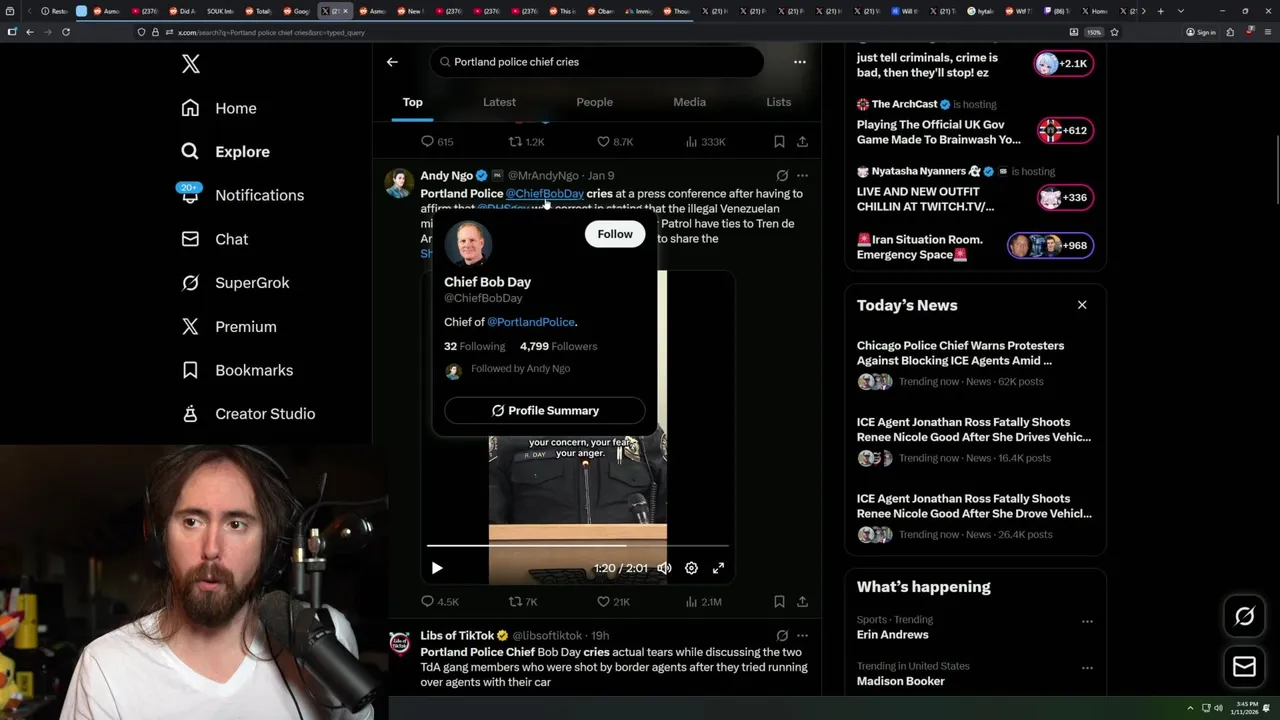The width and height of the screenshot is (1280, 720).
Task: Repost the post with 1.2K reposts
Action: [x=527, y=142]
